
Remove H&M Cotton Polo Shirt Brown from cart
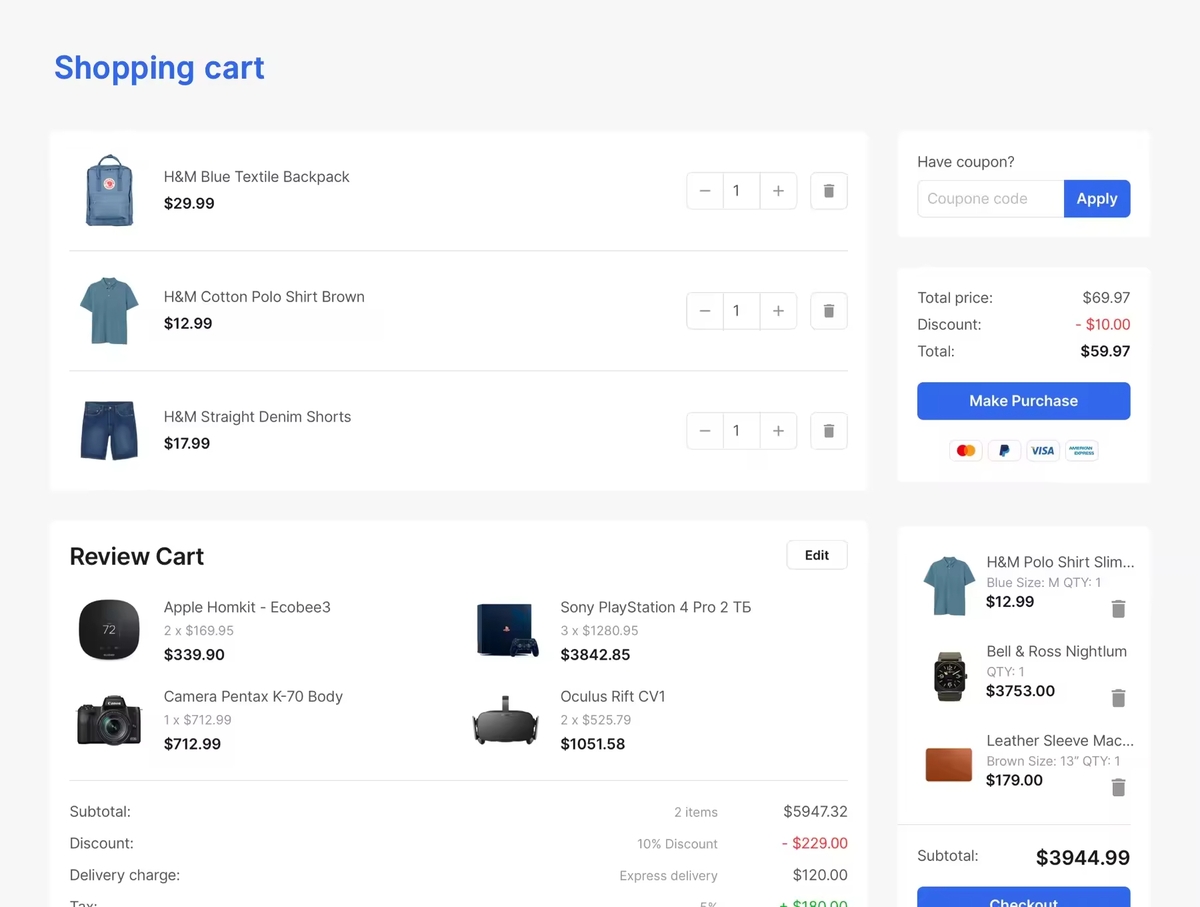[828, 311]
